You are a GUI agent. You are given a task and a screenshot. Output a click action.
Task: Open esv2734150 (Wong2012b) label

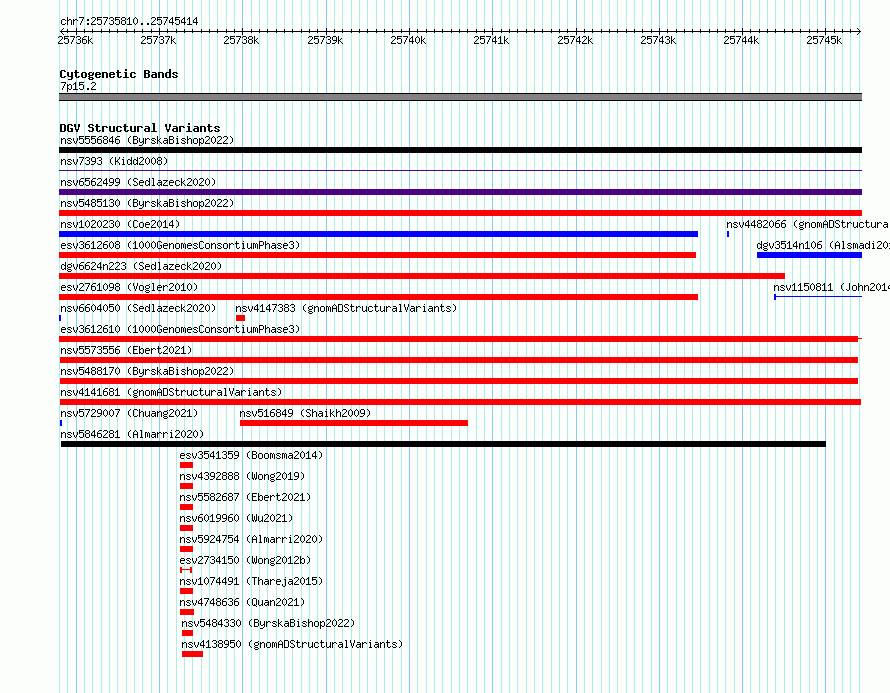pos(245,560)
